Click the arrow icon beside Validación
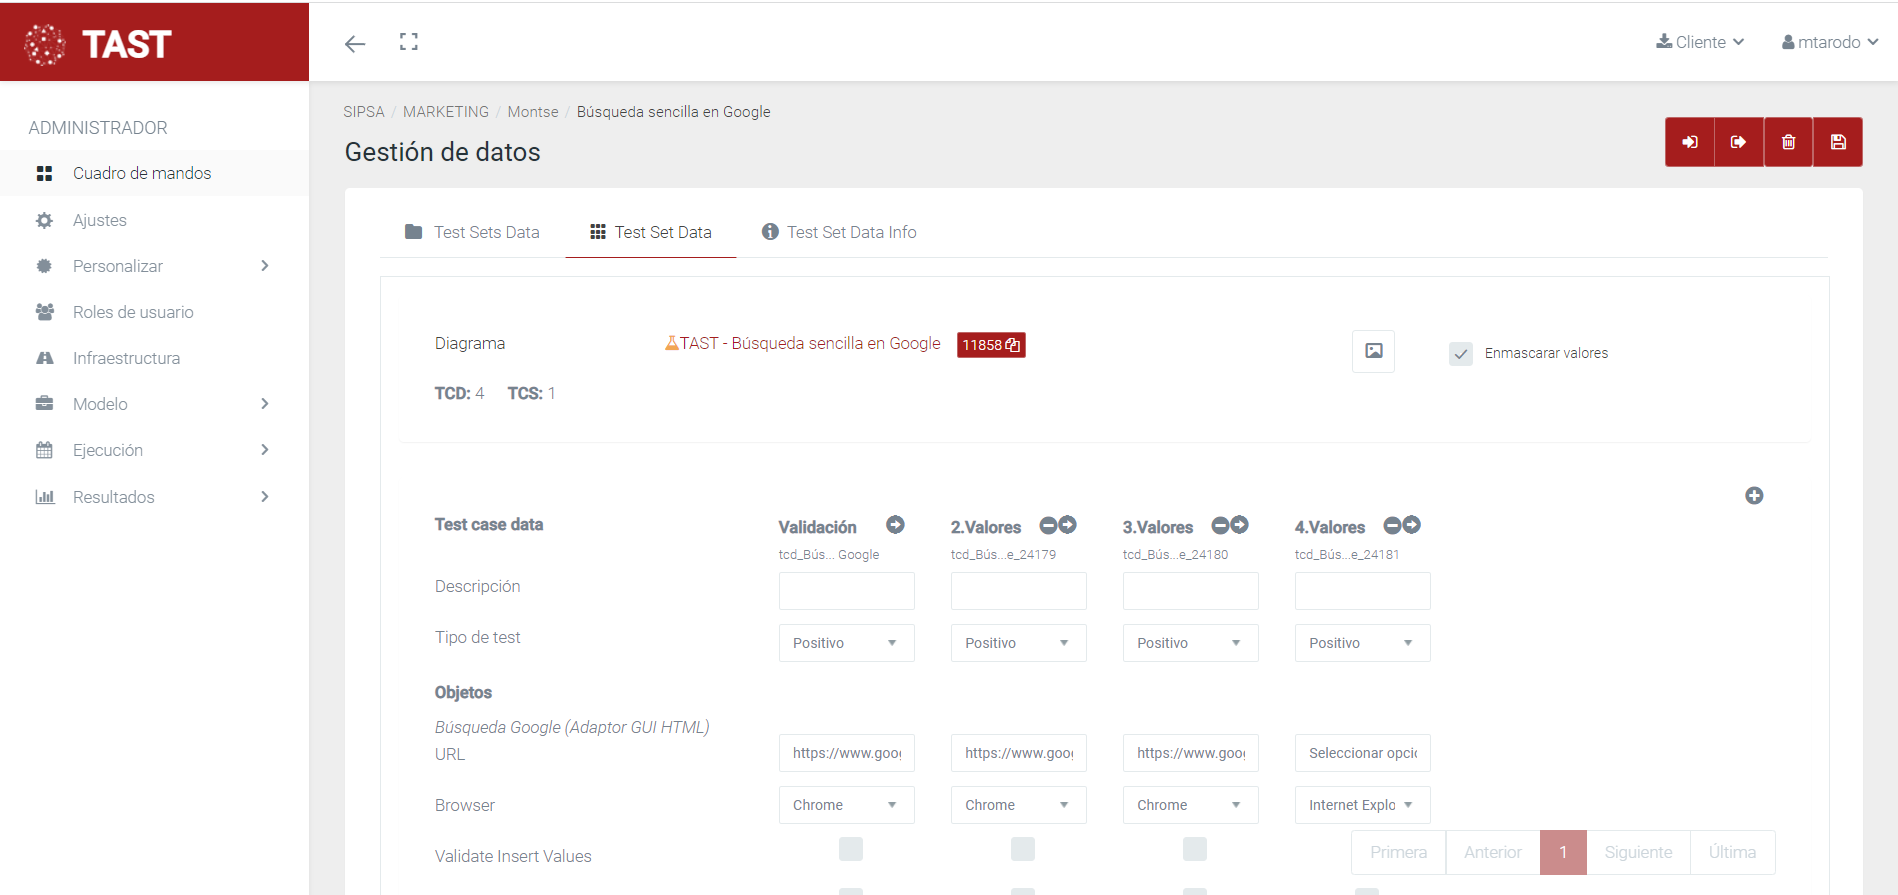The height and width of the screenshot is (895, 1898). click(x=895, y=525)
